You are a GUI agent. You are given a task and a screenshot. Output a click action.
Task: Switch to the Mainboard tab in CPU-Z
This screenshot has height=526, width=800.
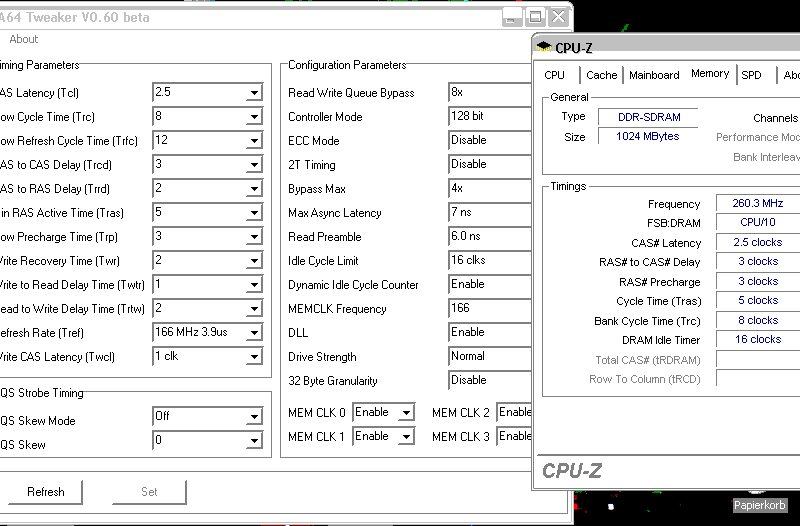[x=654, y=76]
